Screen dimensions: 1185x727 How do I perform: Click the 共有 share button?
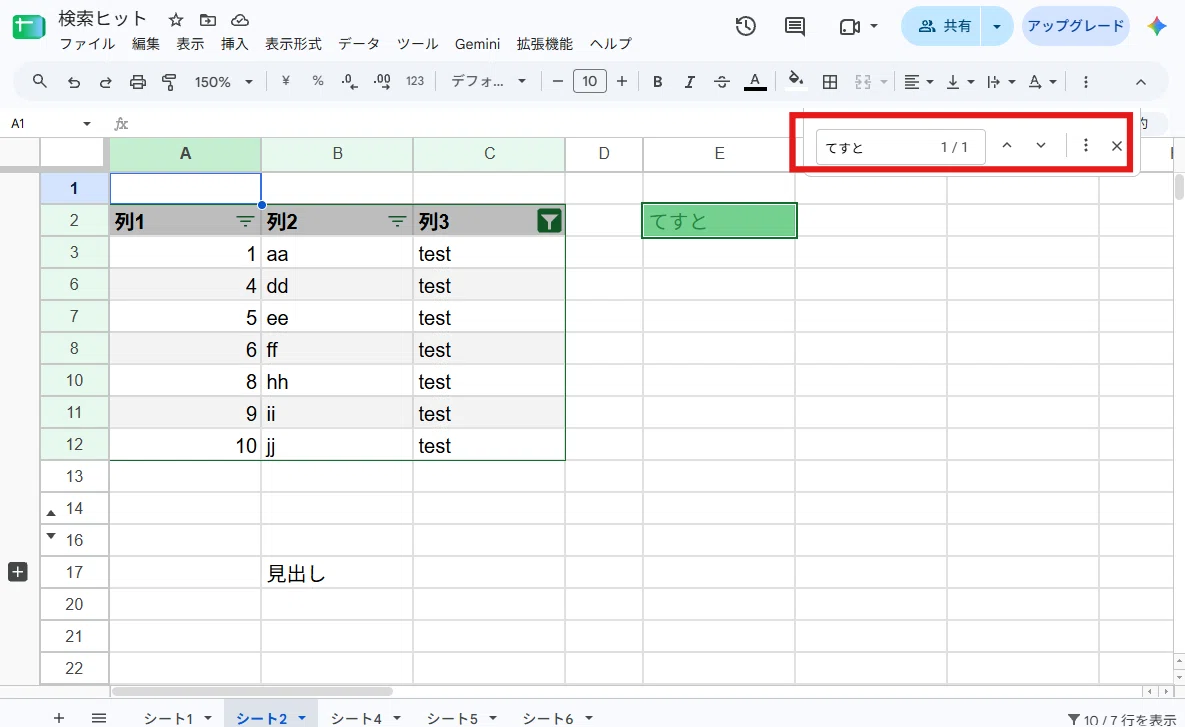[942, 26]
